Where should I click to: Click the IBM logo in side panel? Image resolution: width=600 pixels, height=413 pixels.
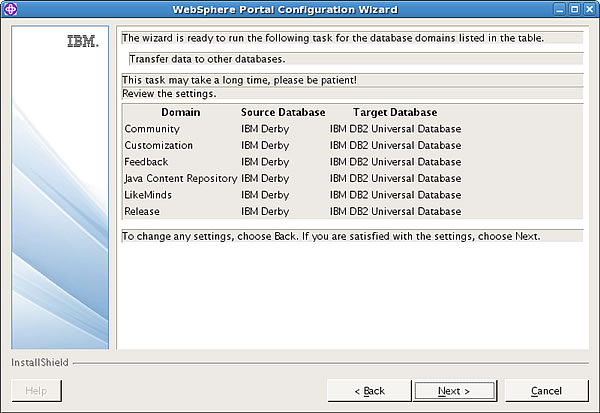(x=83, y=41)
